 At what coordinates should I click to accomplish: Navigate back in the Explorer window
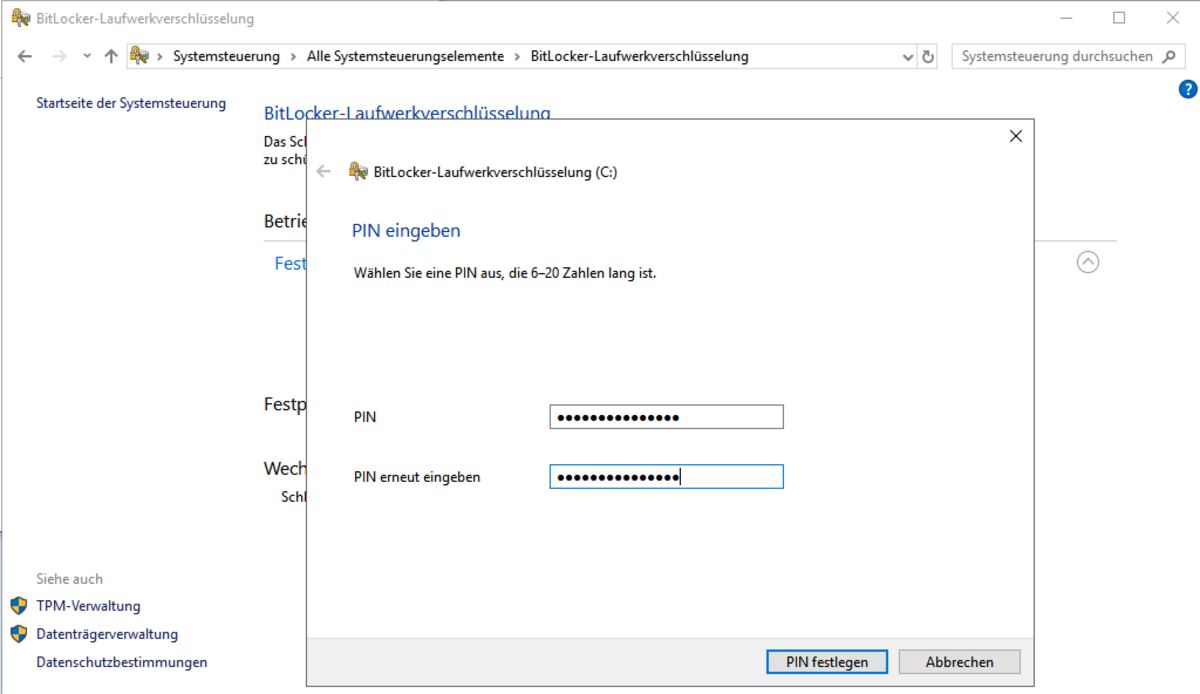(25, 57)
